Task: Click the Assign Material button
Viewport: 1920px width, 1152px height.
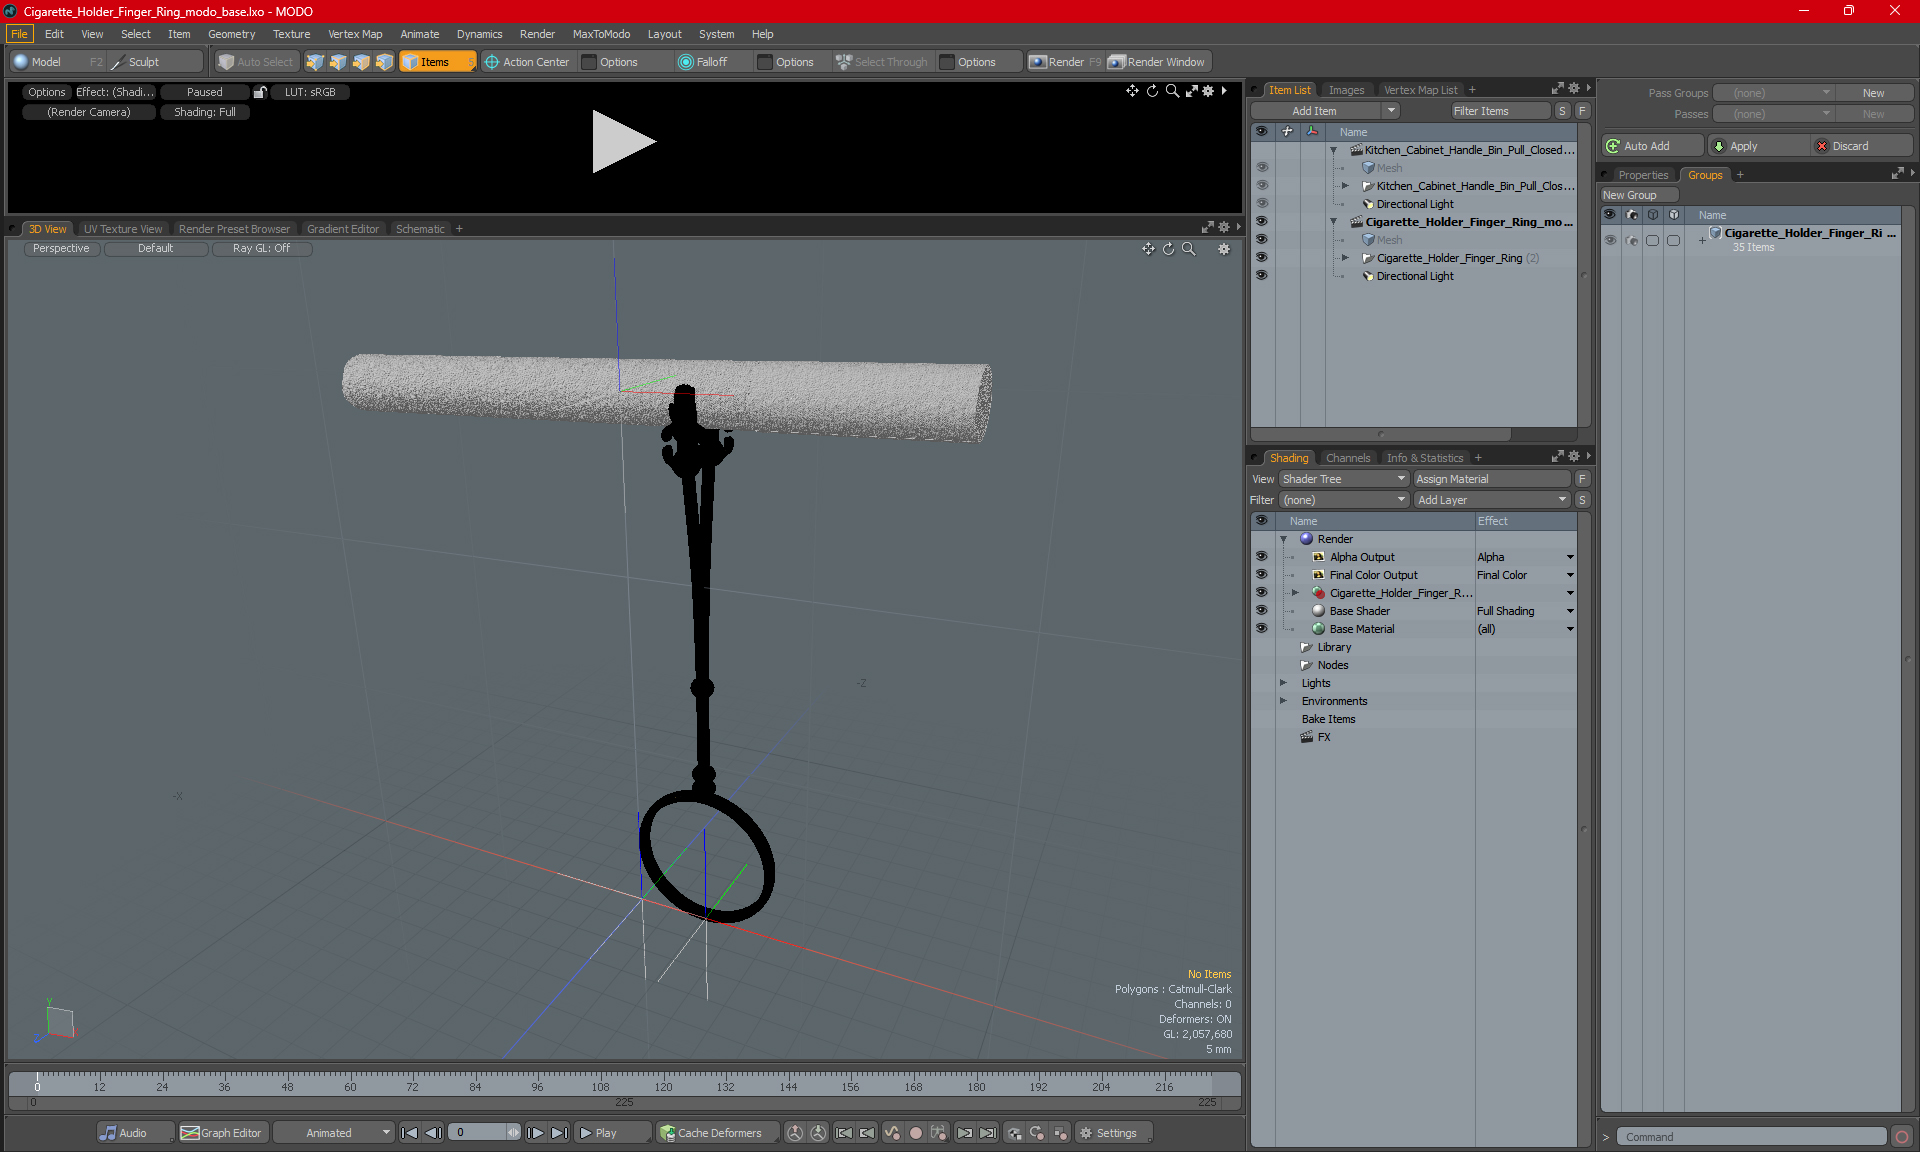Action: point(1491,479)
